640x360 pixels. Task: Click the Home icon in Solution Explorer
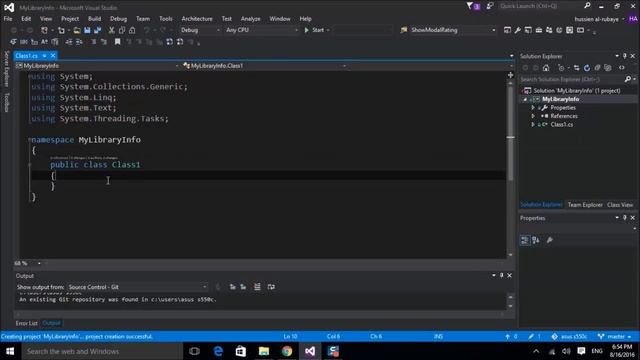[x=546, y=68]
